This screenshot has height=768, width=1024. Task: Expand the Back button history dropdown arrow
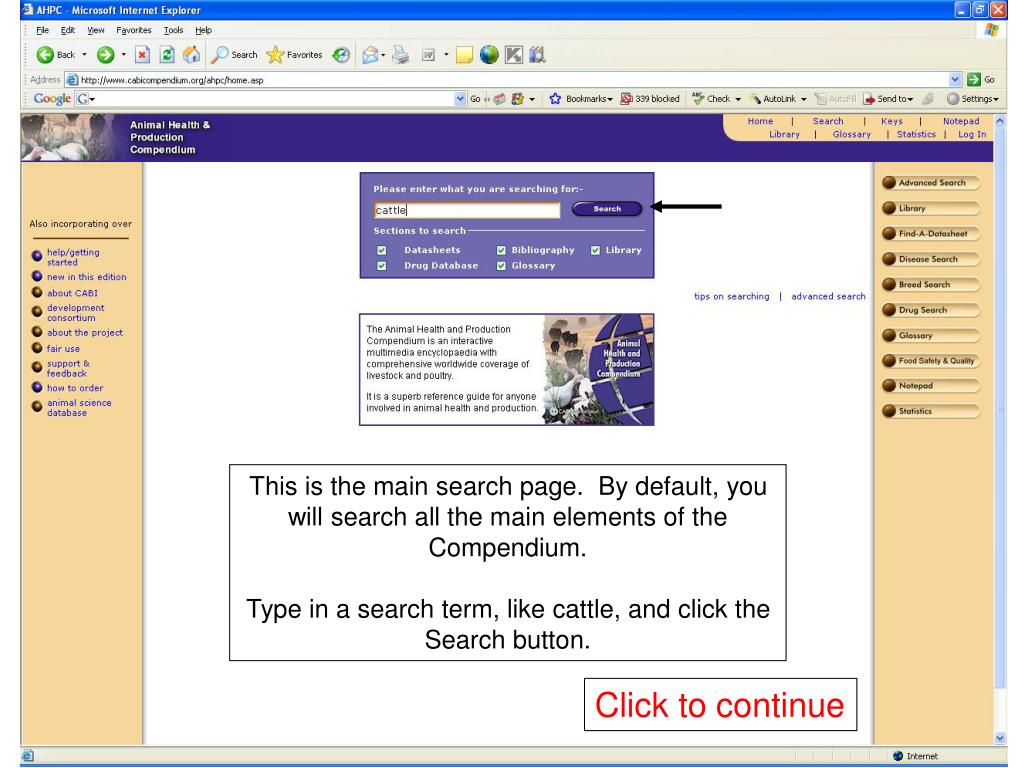[84, 55]
